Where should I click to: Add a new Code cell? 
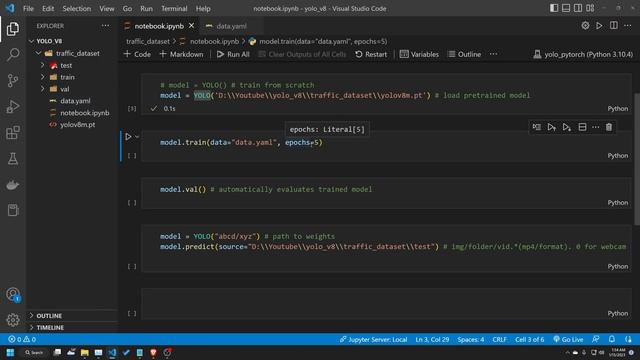(137, 54)
